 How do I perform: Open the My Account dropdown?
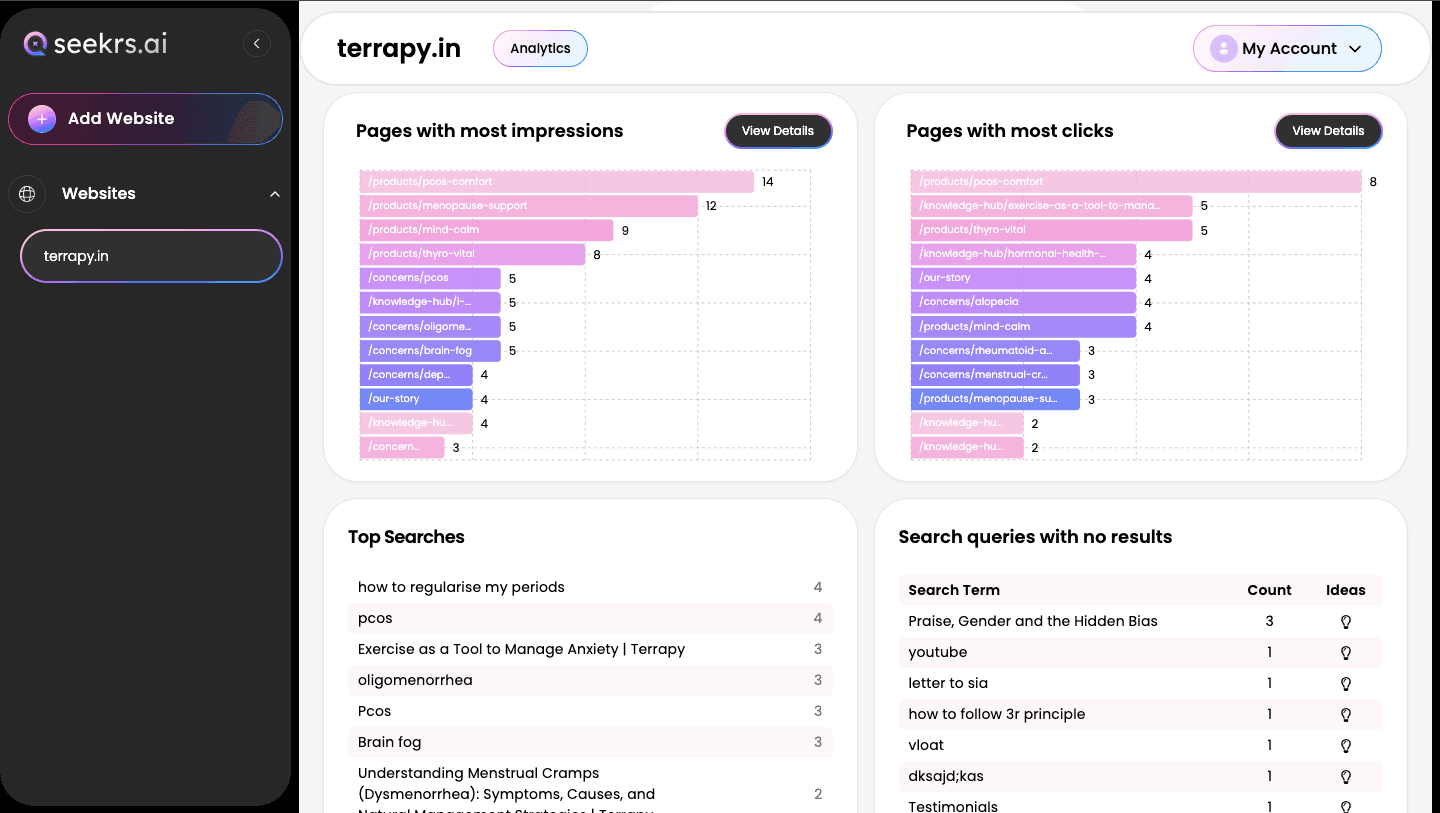1287,49
